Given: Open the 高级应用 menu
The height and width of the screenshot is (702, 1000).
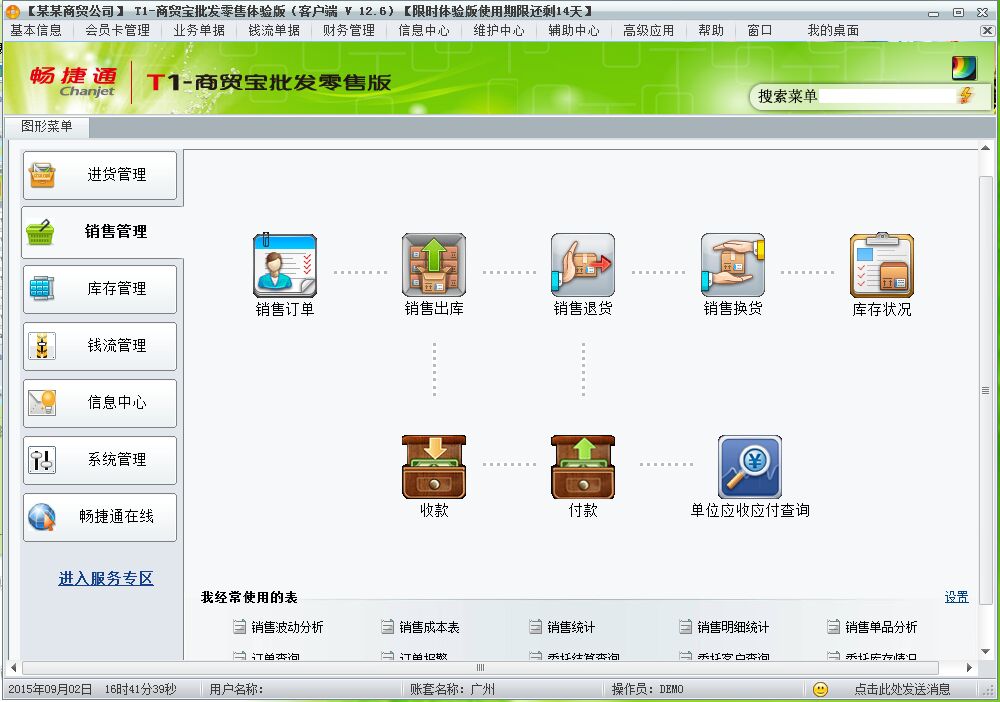Looking at the screenshot, I should 649,30.
